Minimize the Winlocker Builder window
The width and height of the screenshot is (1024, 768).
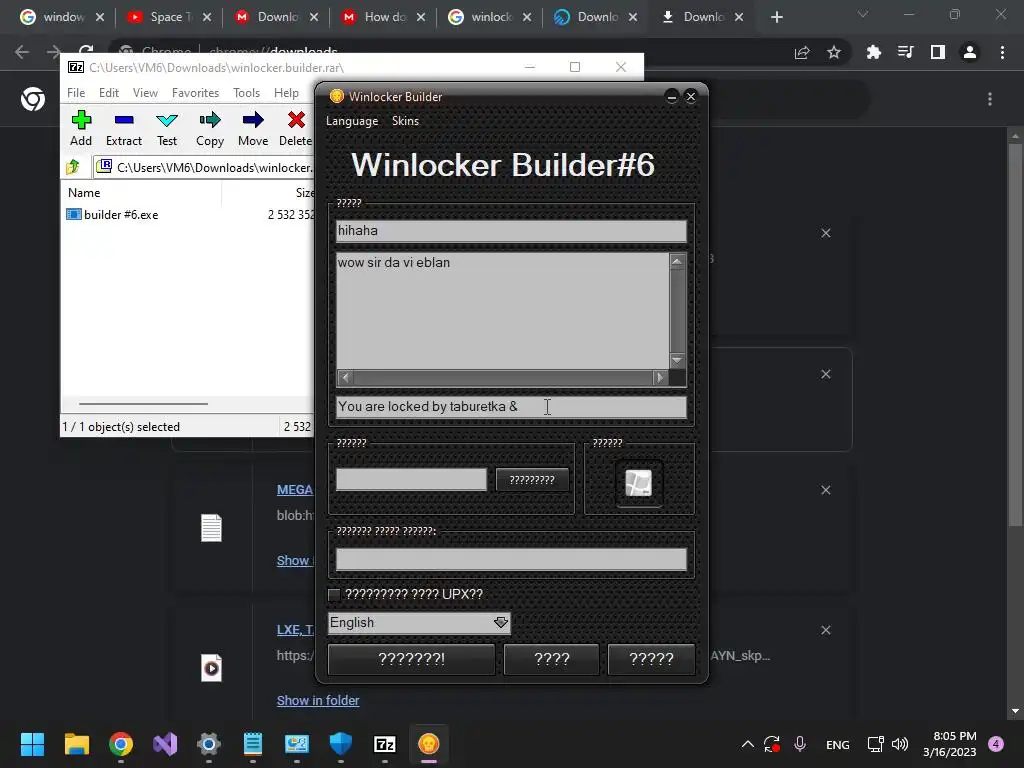coord(671,97)
